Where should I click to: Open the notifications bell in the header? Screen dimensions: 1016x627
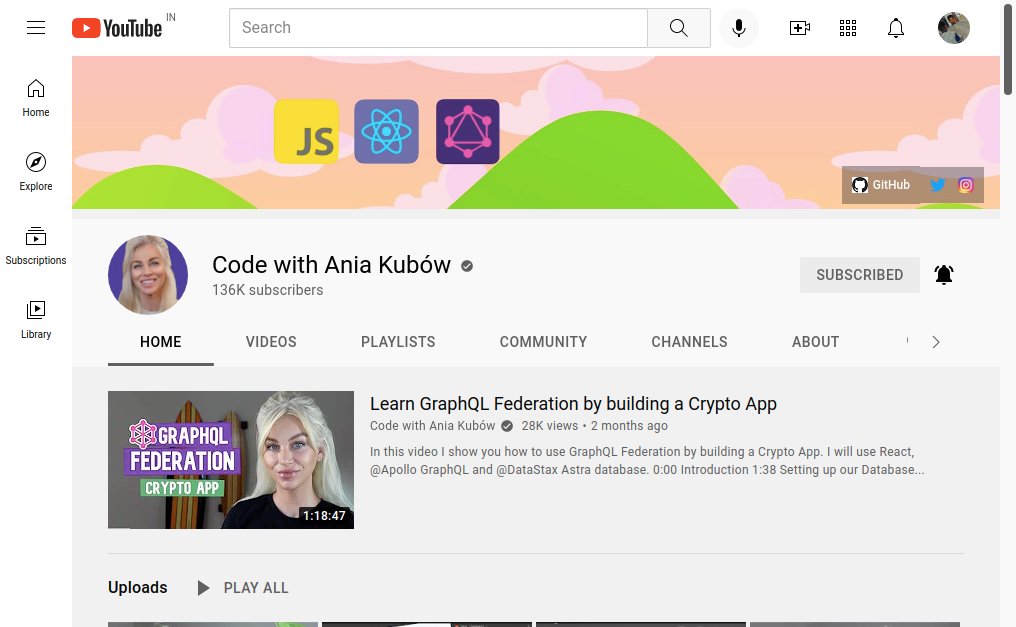point(895,28)
